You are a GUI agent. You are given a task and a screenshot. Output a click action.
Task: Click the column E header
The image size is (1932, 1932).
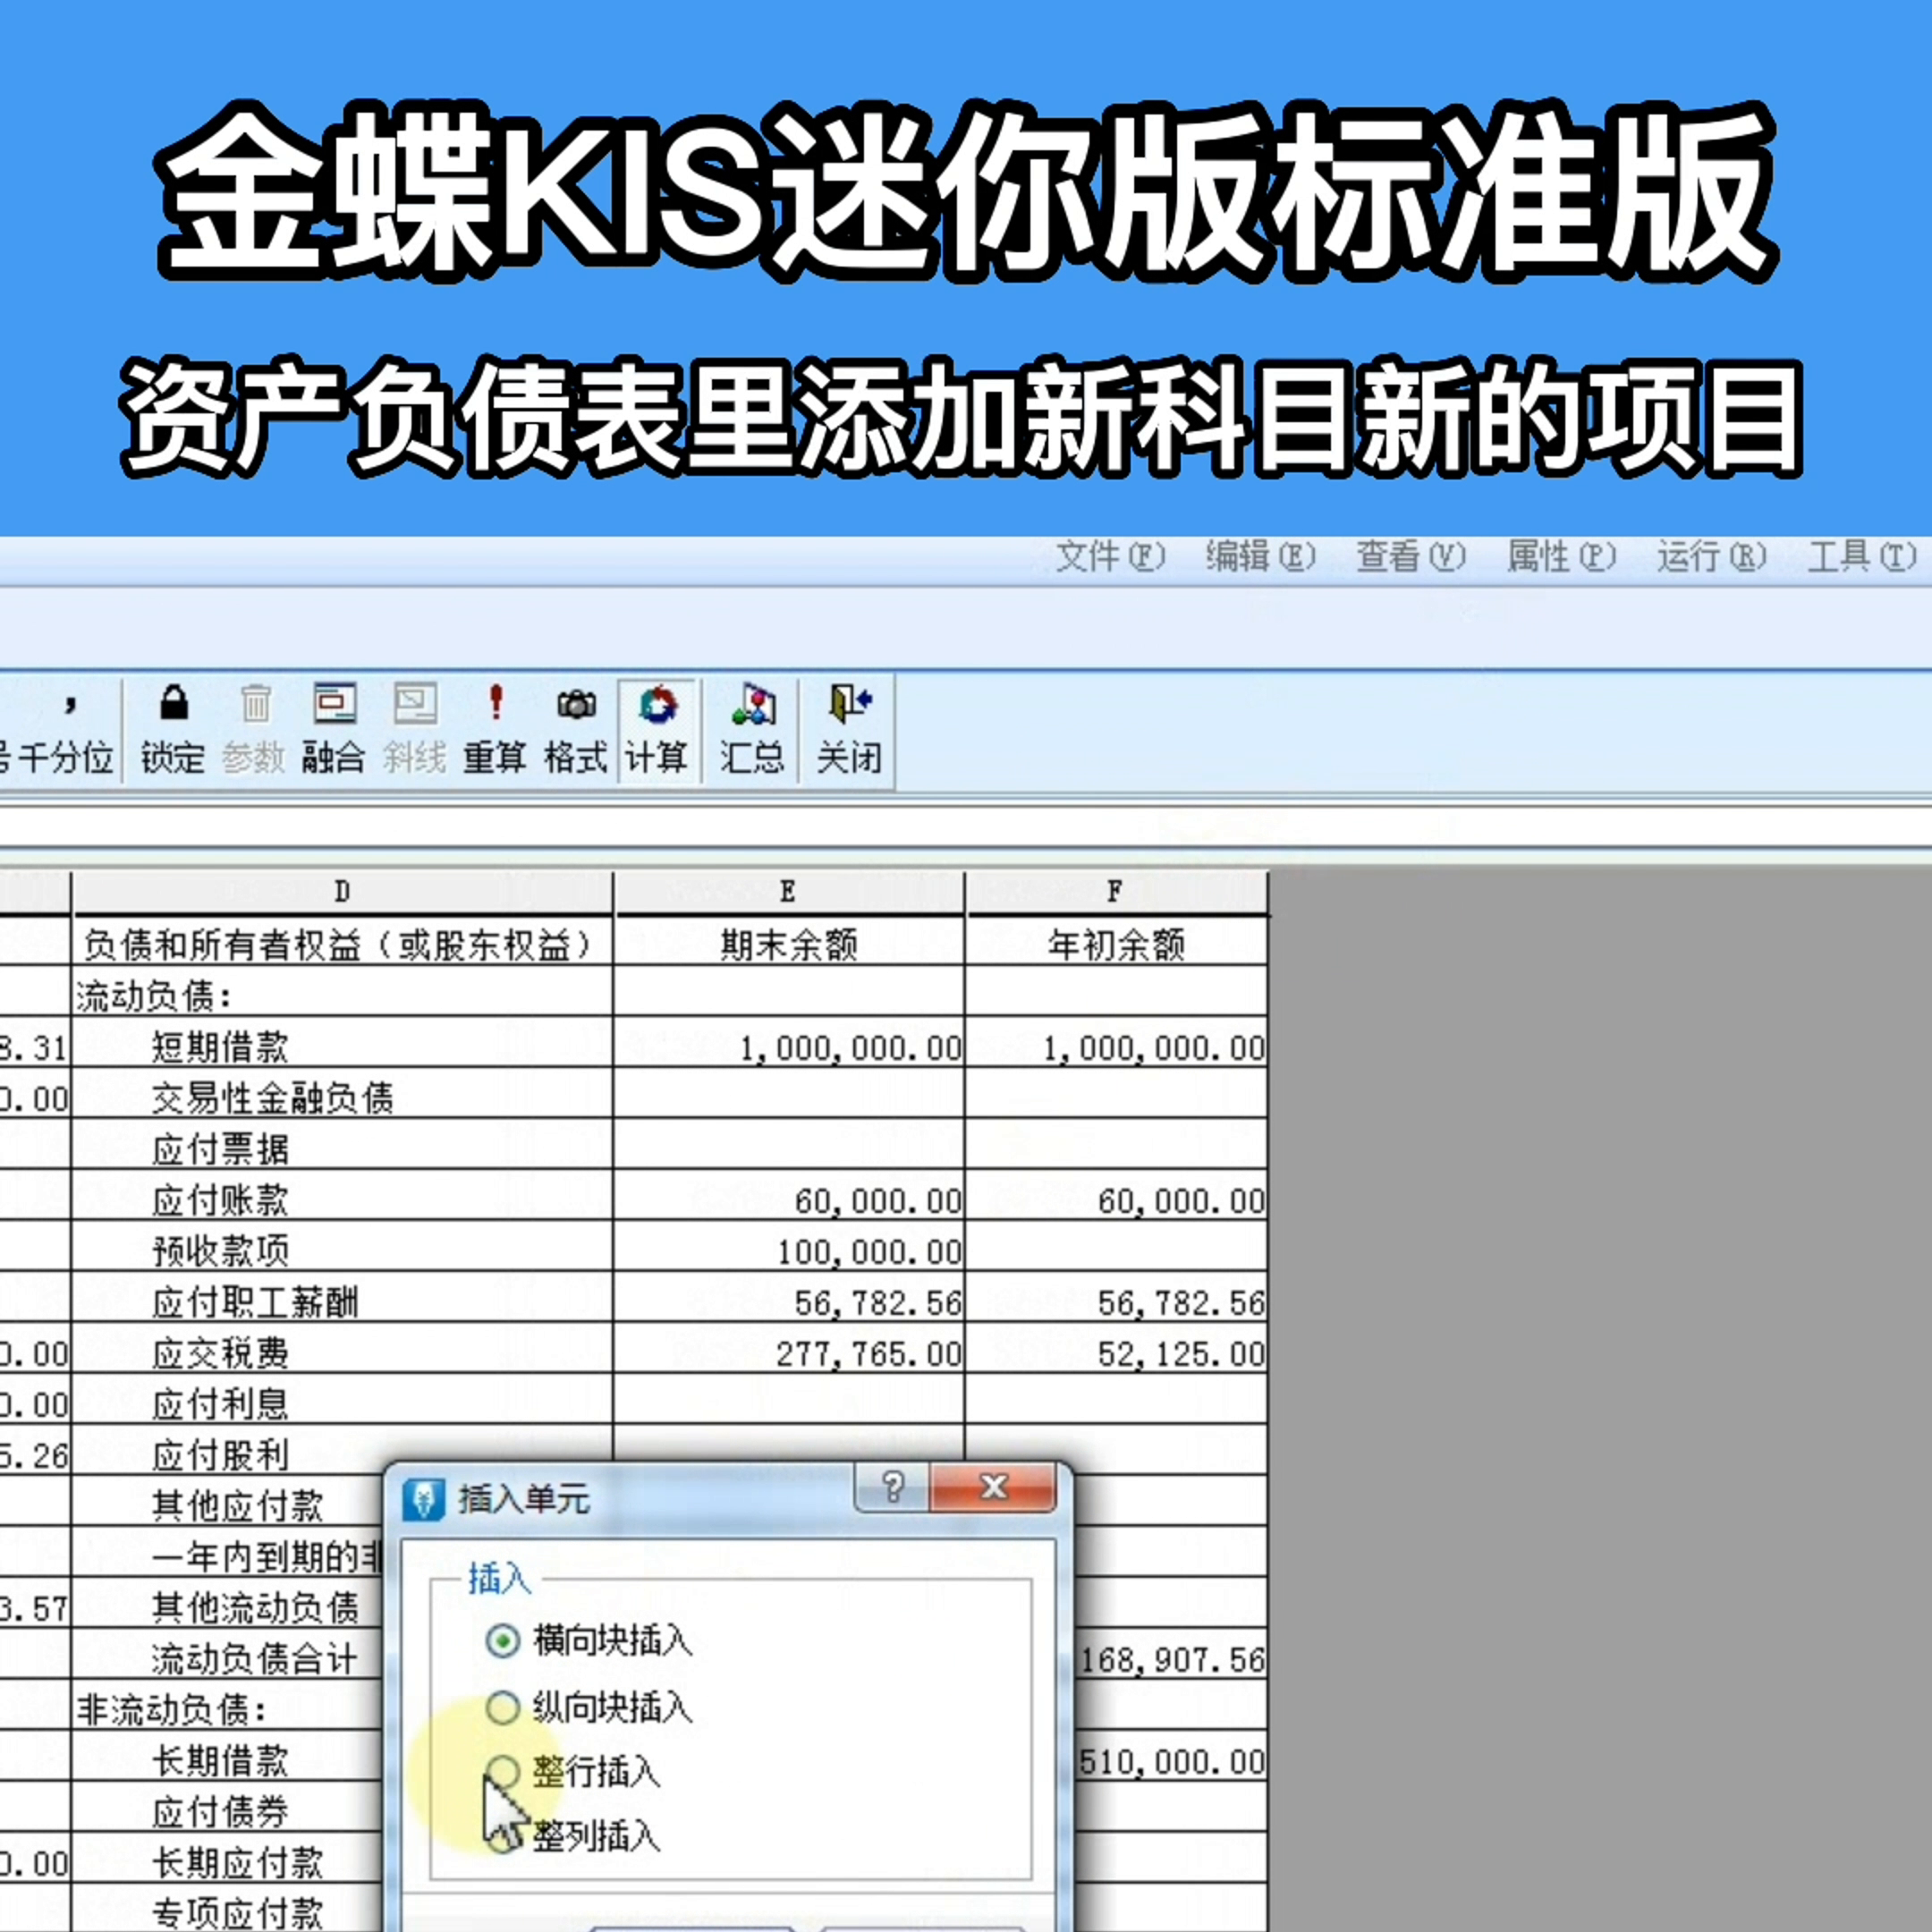789,892
